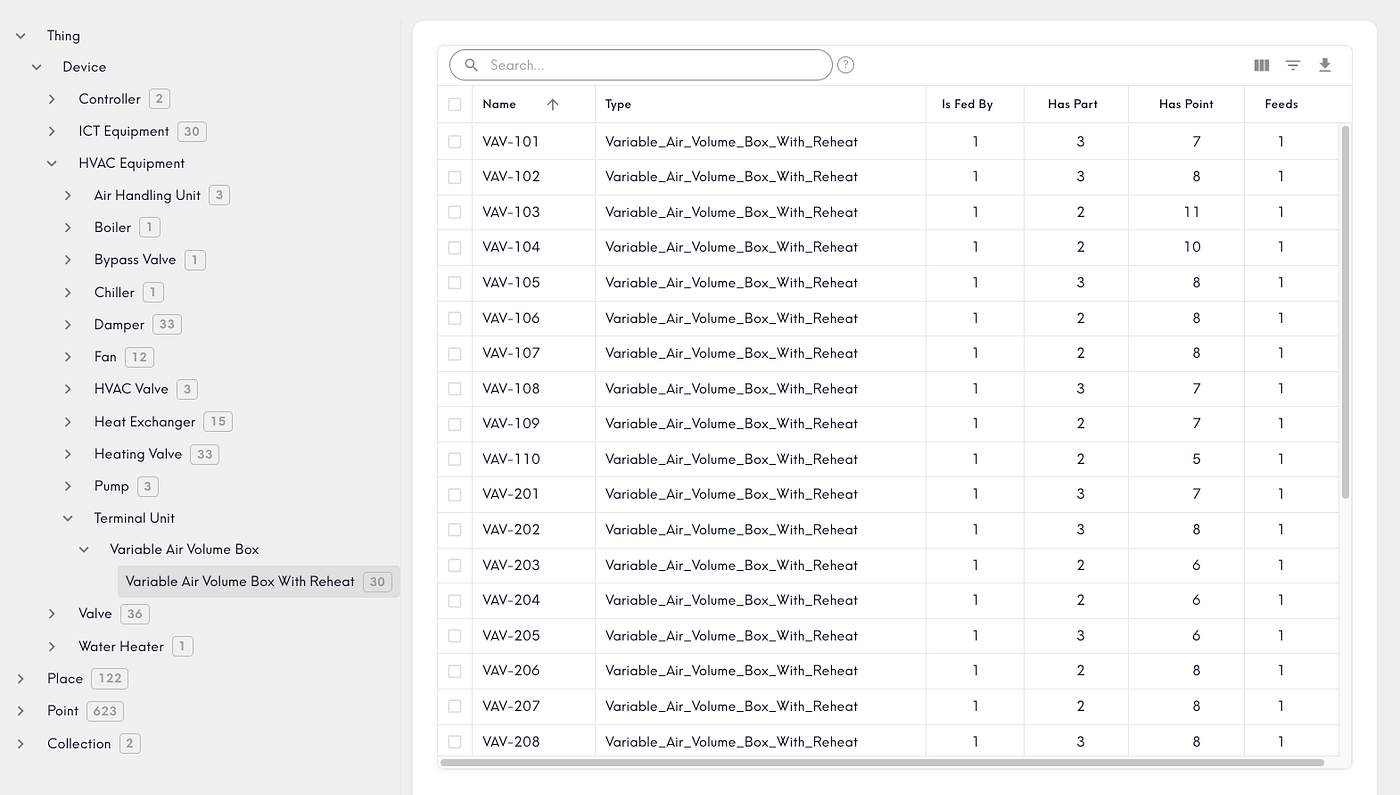Expand the Air Handling Unit node
The width and height of the screenshot is (1400, 795).
[68, 195]
